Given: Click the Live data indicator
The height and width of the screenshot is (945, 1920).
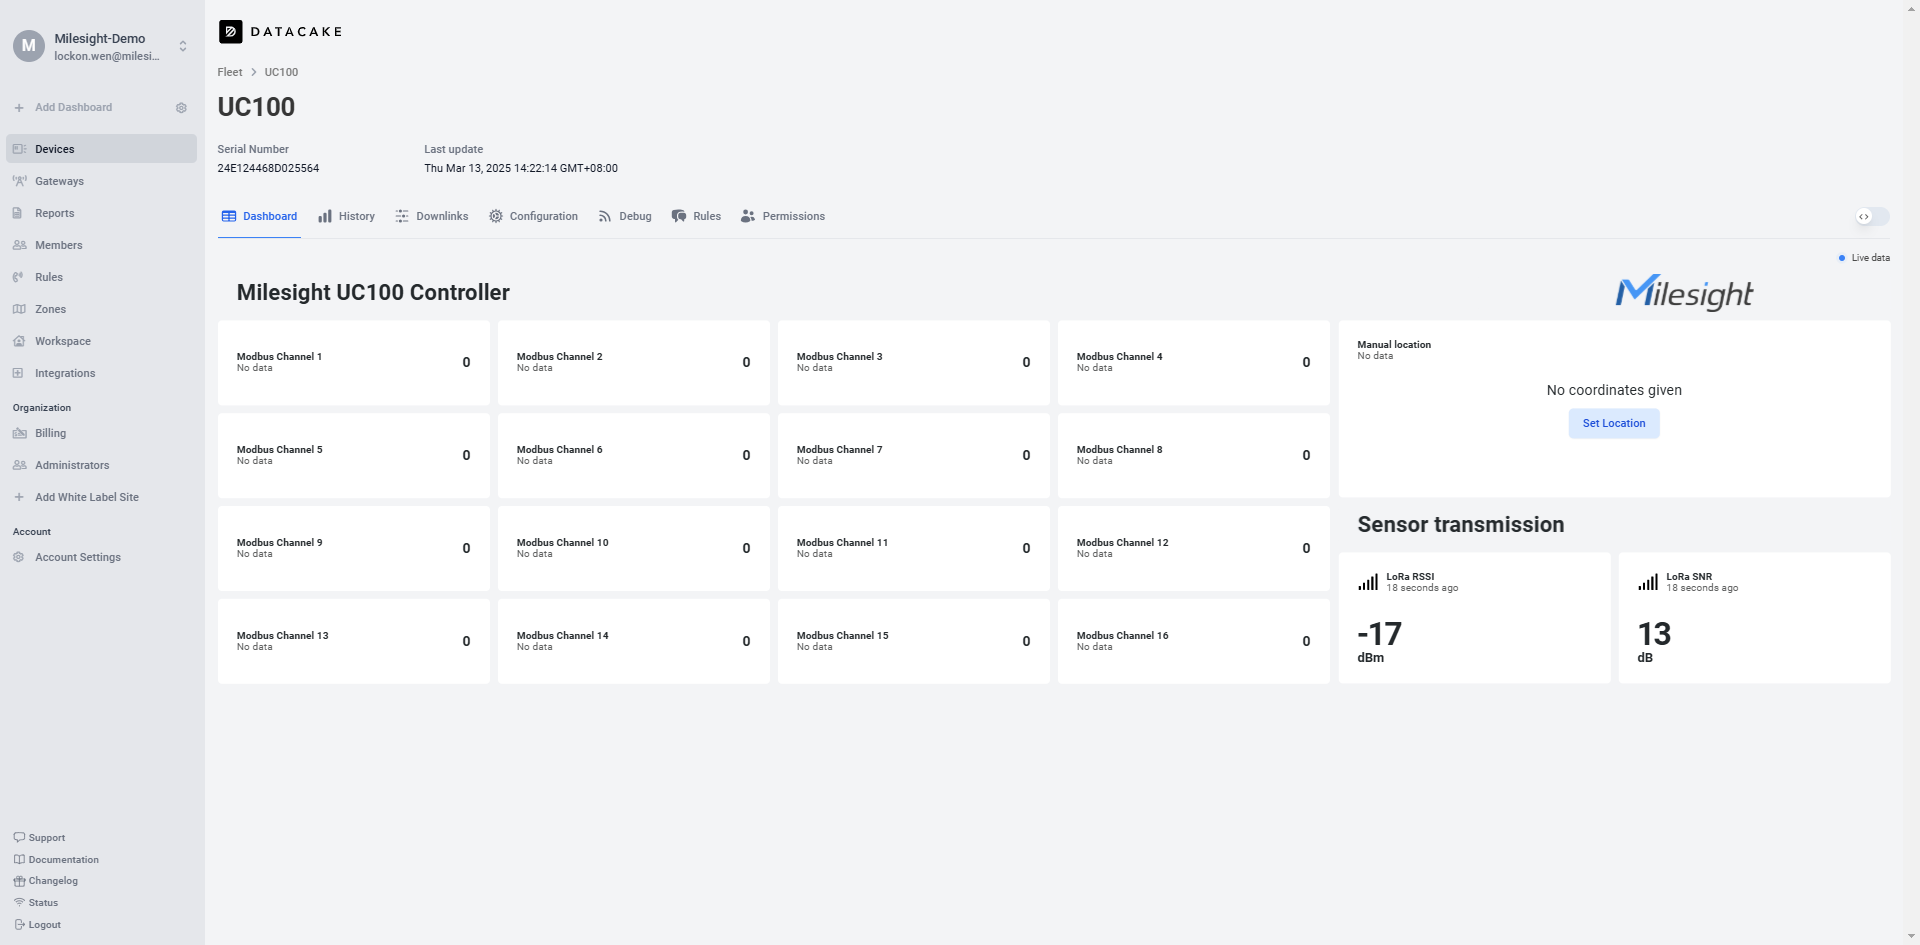Looking at the screenshot, I should 1864,258.
